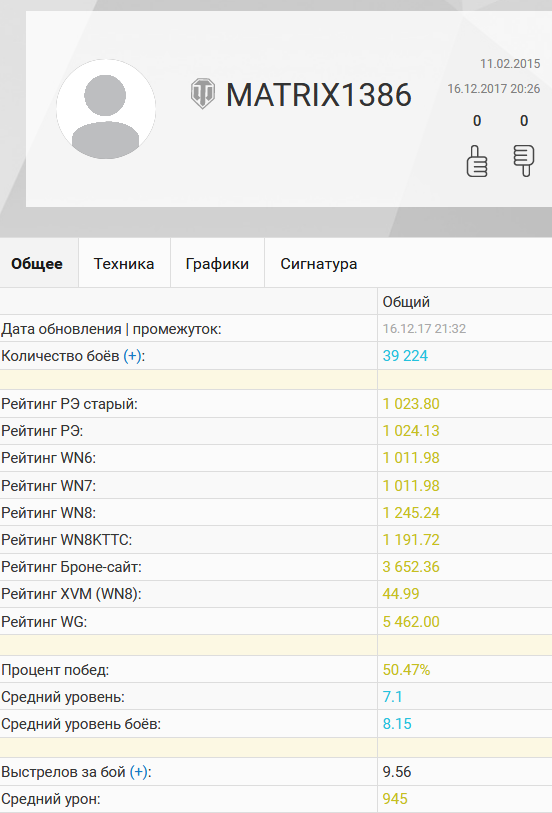Click the win percentage value 50.47%

coord(406,670)
